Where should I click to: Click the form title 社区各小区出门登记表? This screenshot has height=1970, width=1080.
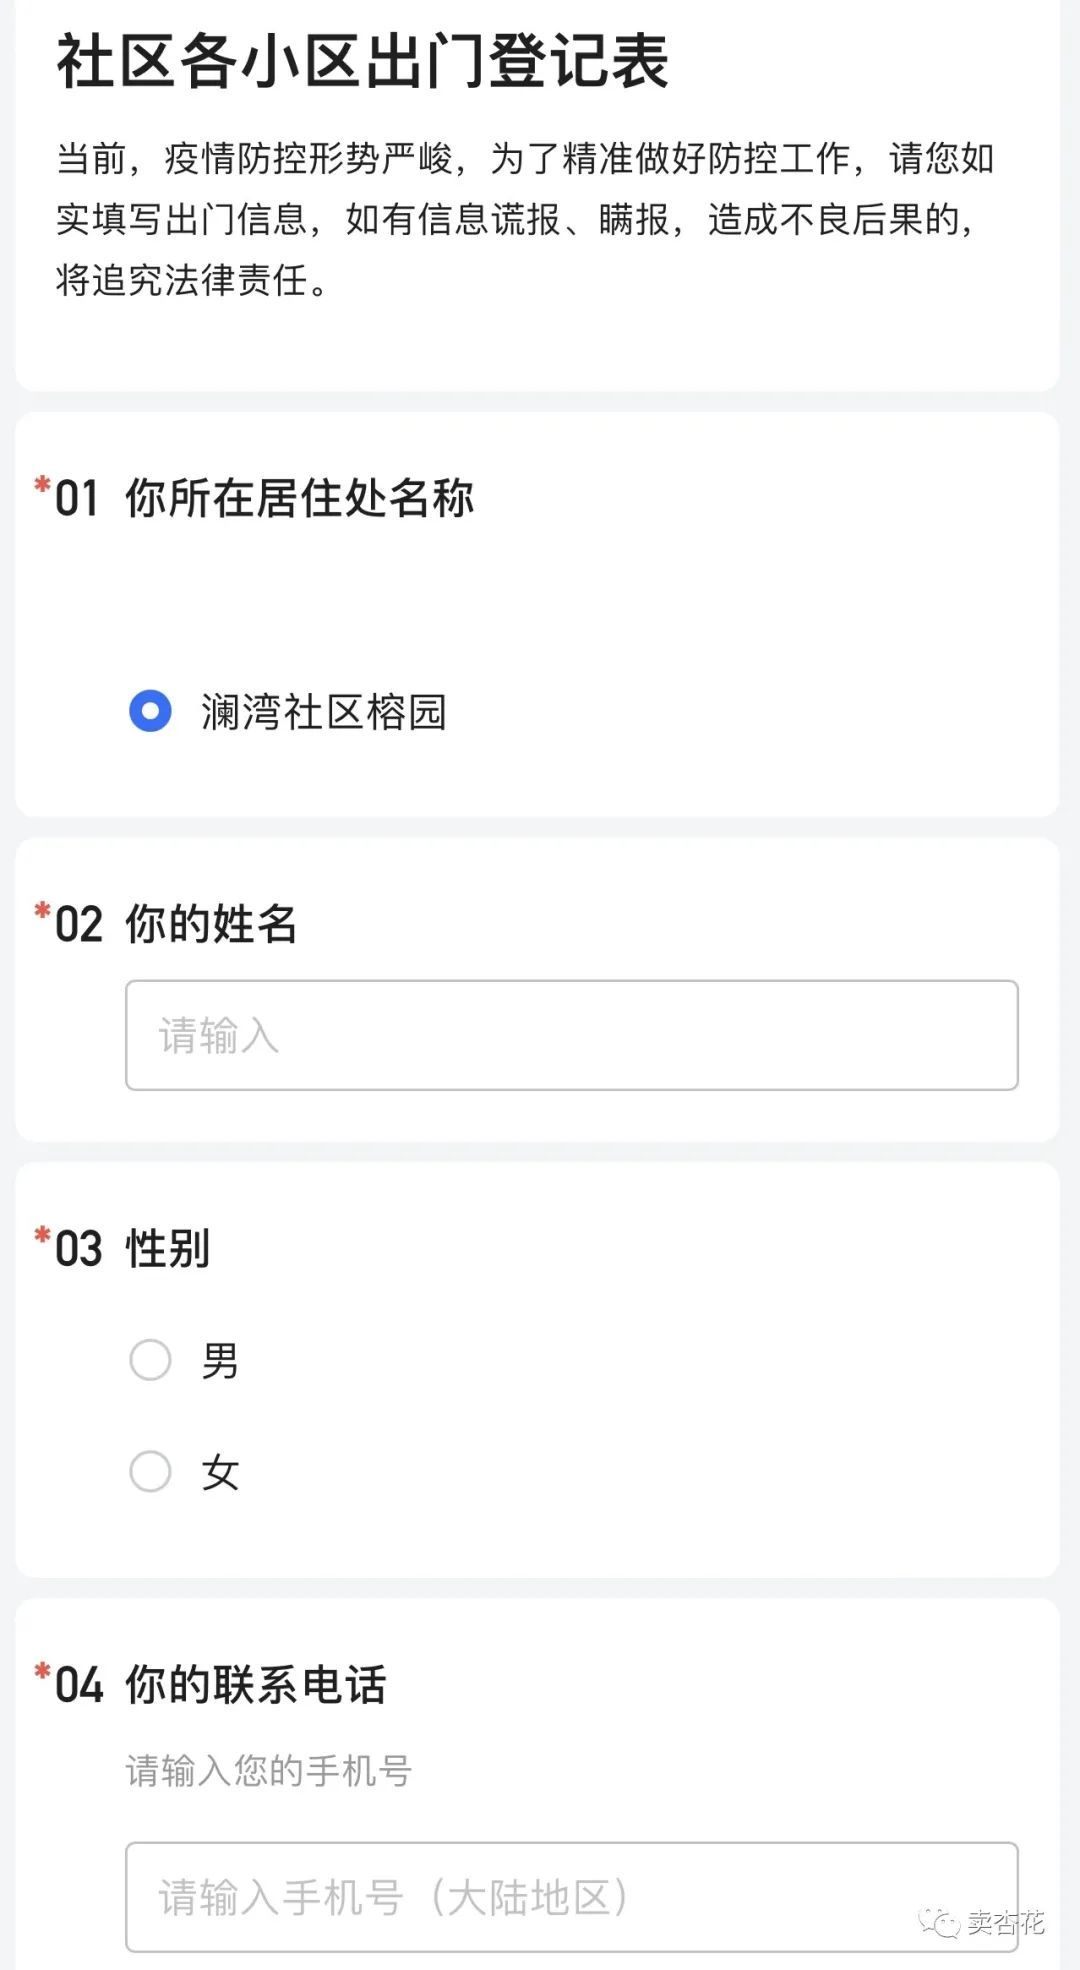coord(362,62)
